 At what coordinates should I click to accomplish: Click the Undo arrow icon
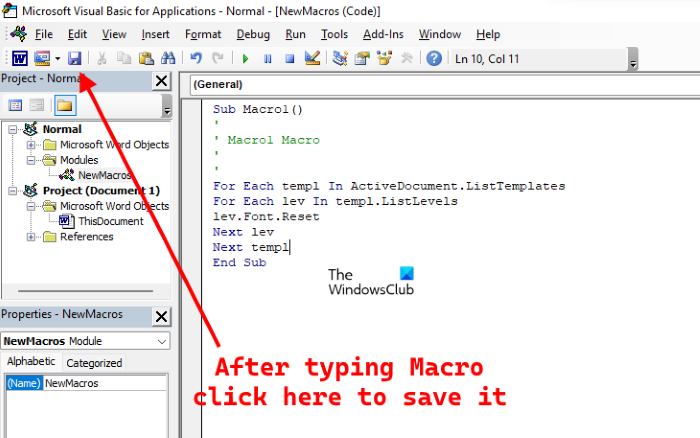tap(196, 58)
